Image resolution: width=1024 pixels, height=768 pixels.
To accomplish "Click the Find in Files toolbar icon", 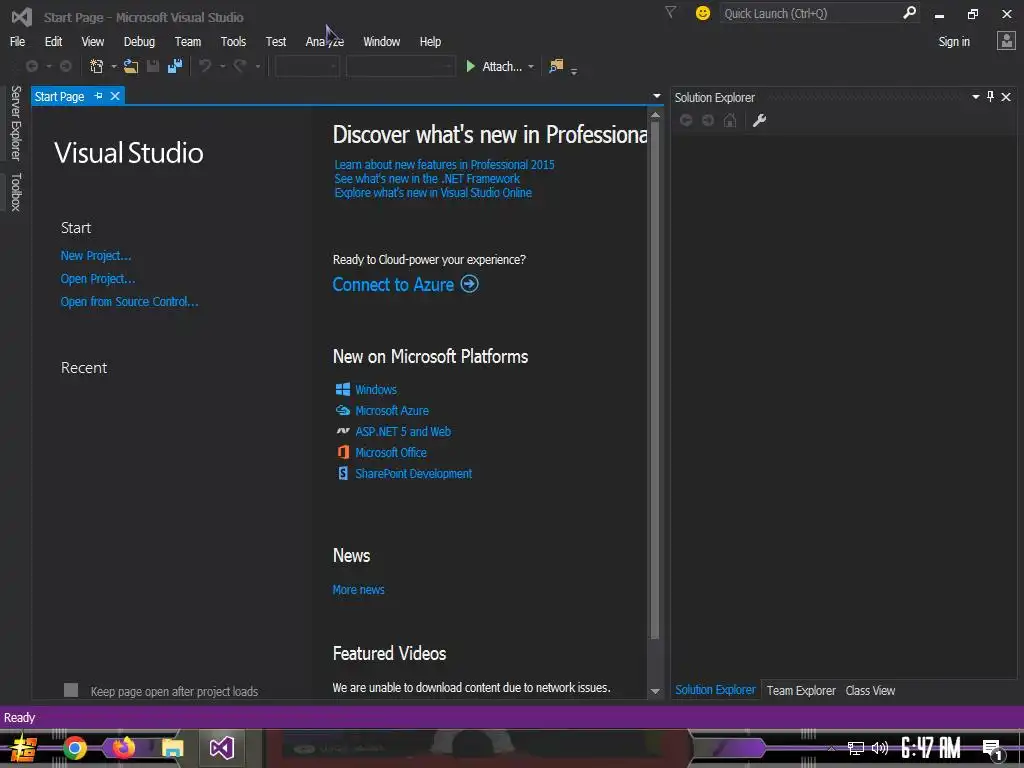I will coord(556,66).
